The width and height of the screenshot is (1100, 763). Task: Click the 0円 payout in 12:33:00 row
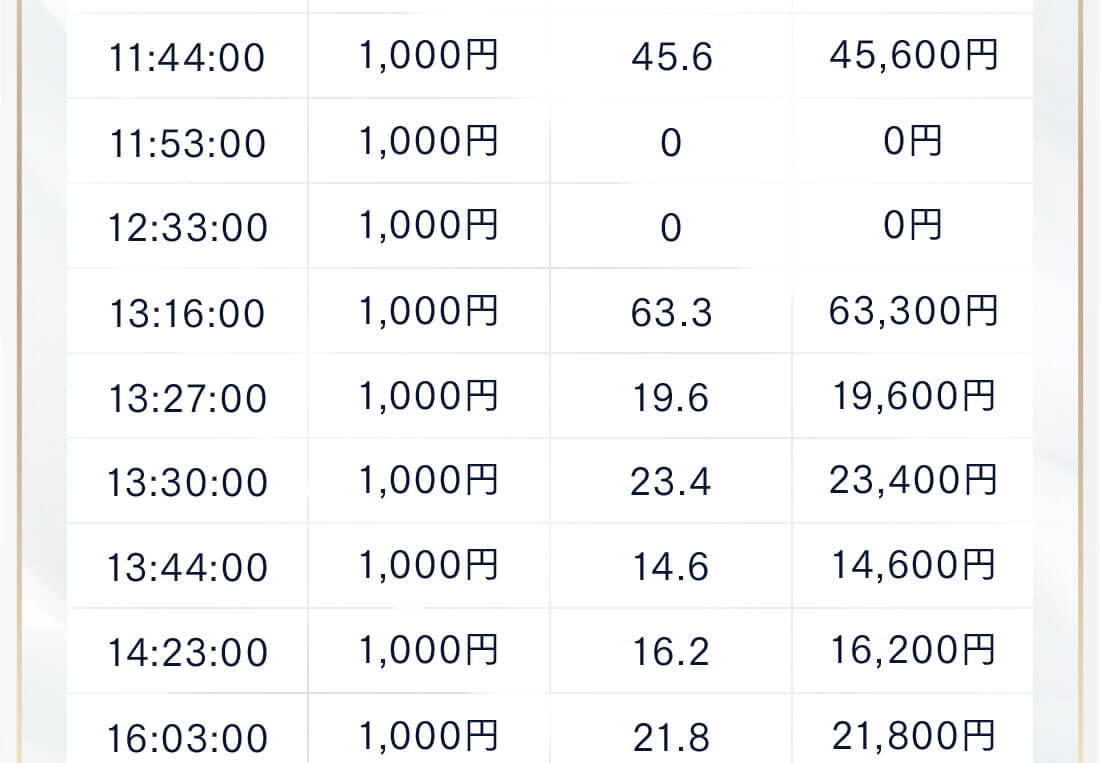click(x=913, y=226)
